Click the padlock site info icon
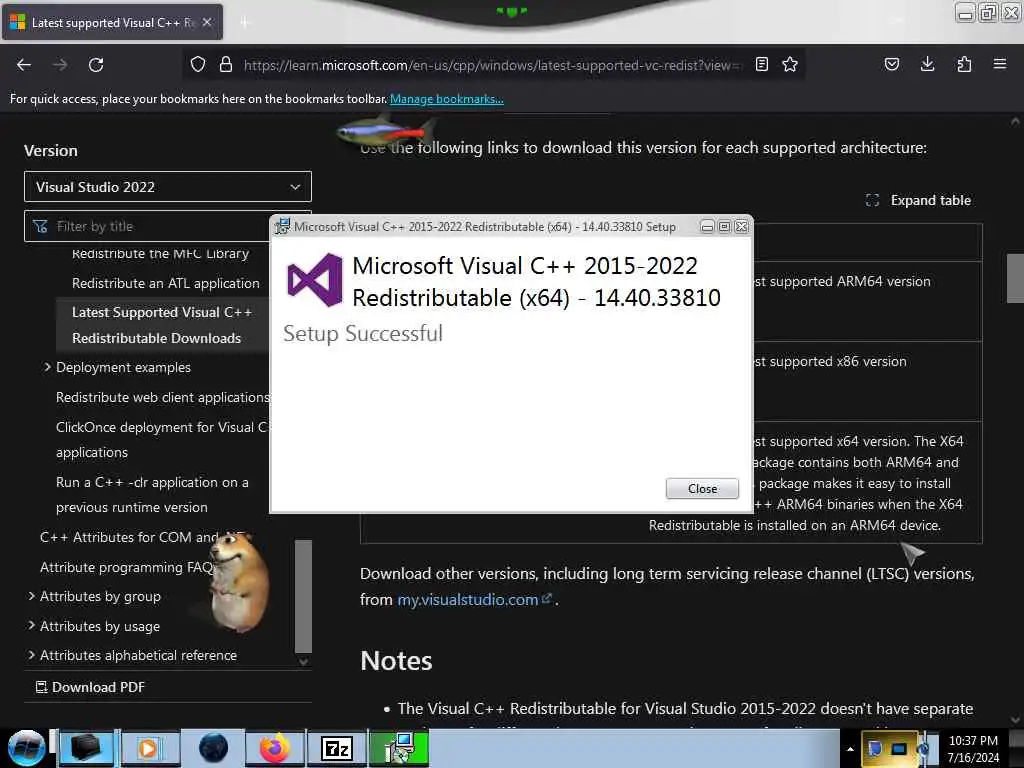Viewport: 1024px width, 768px height. click(226, 64)
